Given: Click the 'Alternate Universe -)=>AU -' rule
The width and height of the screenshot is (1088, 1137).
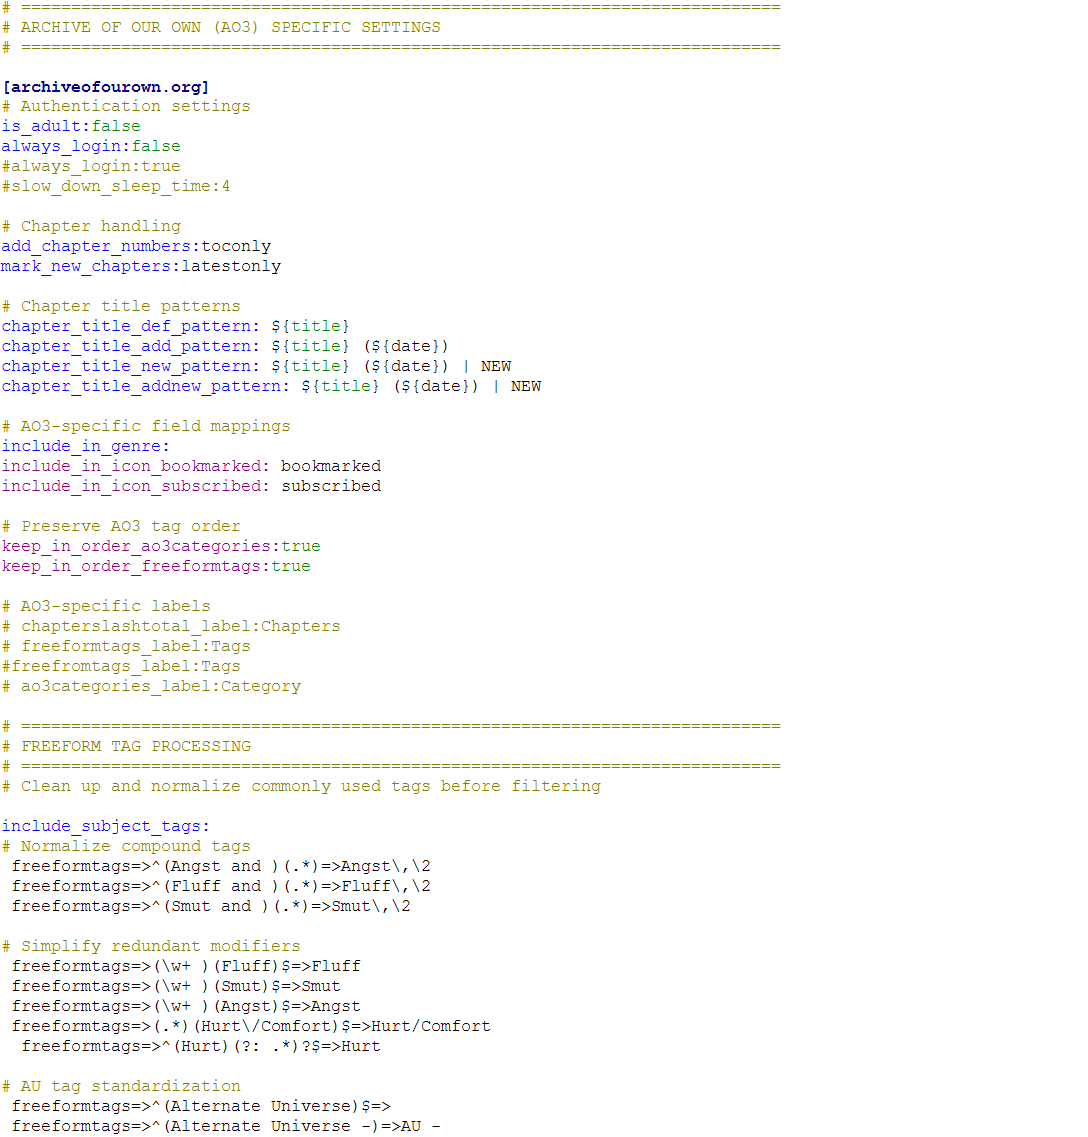Looking at the screenshot, I should [226, 1126].
